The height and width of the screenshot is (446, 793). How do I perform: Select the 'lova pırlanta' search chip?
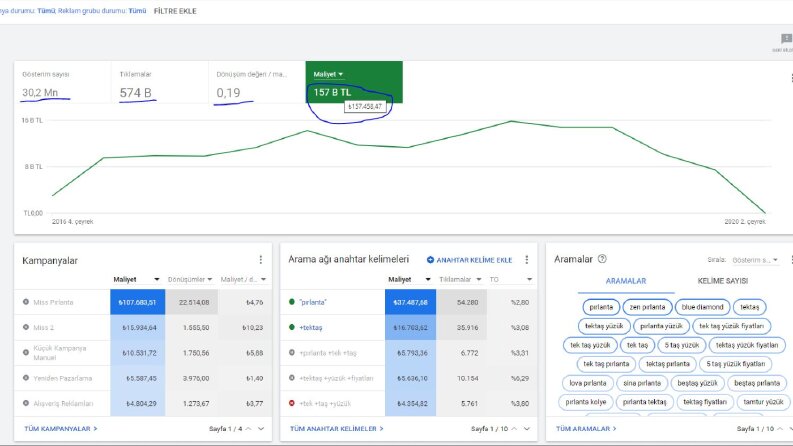[588, 383]
